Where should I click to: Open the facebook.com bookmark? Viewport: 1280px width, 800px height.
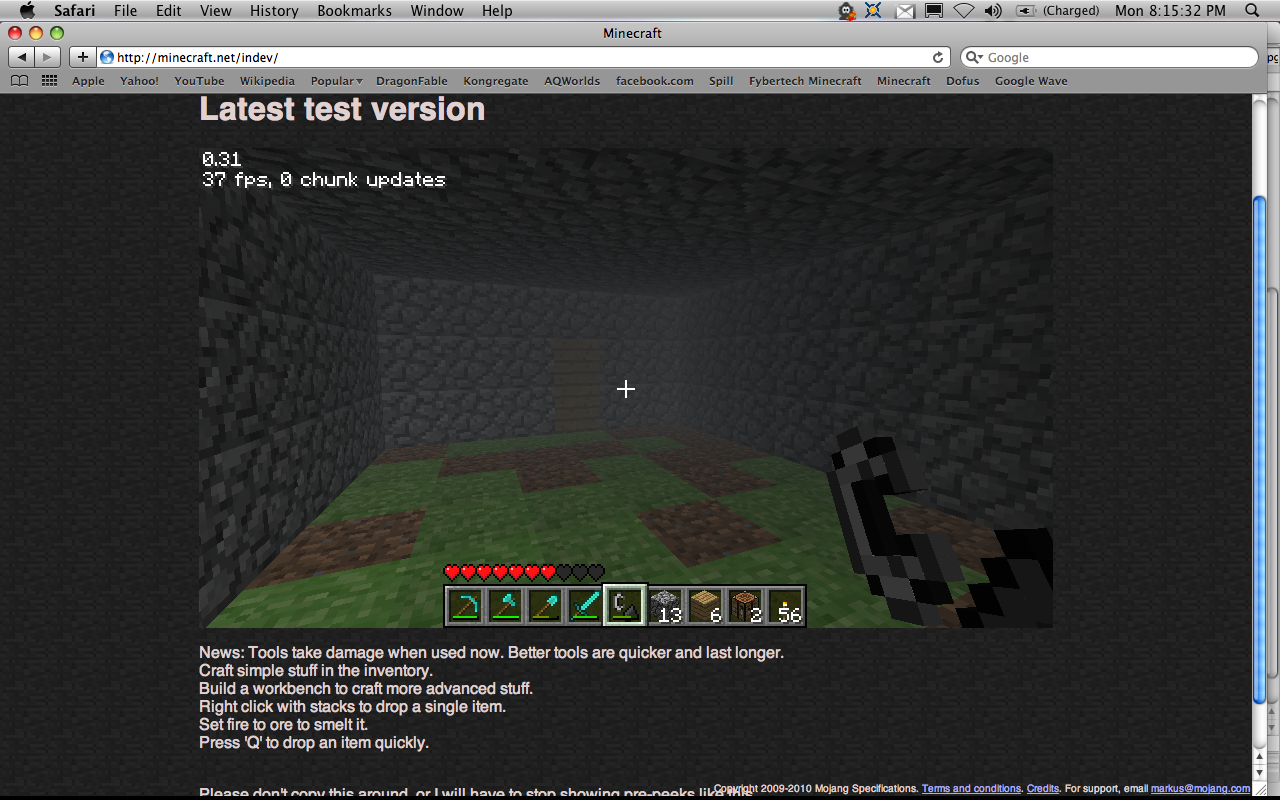pyautogui.click(x=654, y=81)
